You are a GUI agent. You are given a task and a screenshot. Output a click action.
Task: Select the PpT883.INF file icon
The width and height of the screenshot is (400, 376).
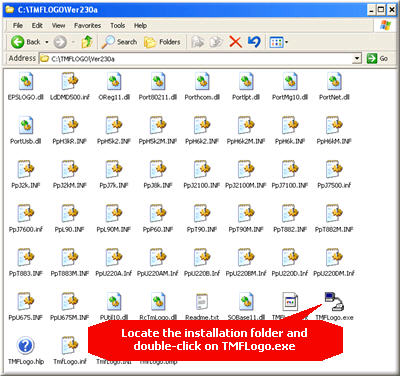[26, 257]
